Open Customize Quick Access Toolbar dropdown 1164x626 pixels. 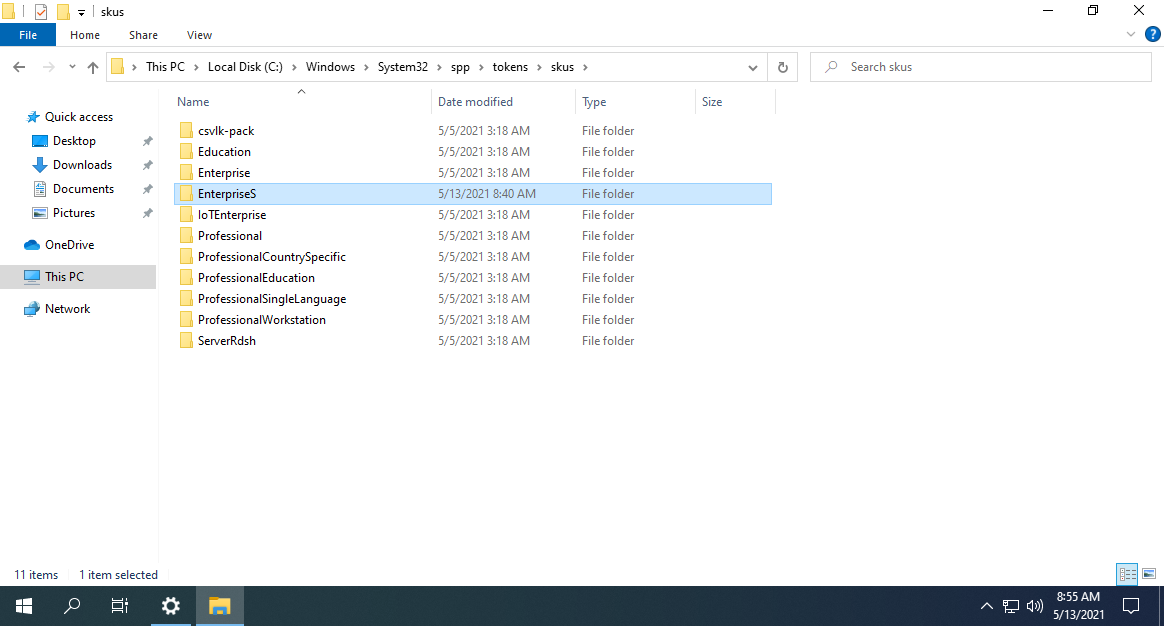(x=81, y=12)
